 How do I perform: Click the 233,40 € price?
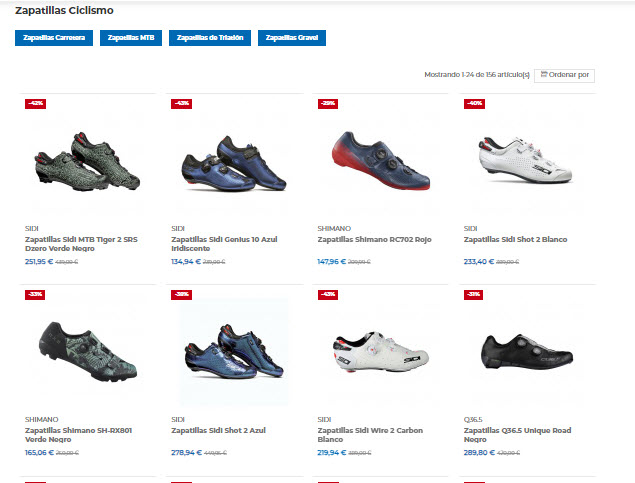pyautogui.click(x=479, y=262)
